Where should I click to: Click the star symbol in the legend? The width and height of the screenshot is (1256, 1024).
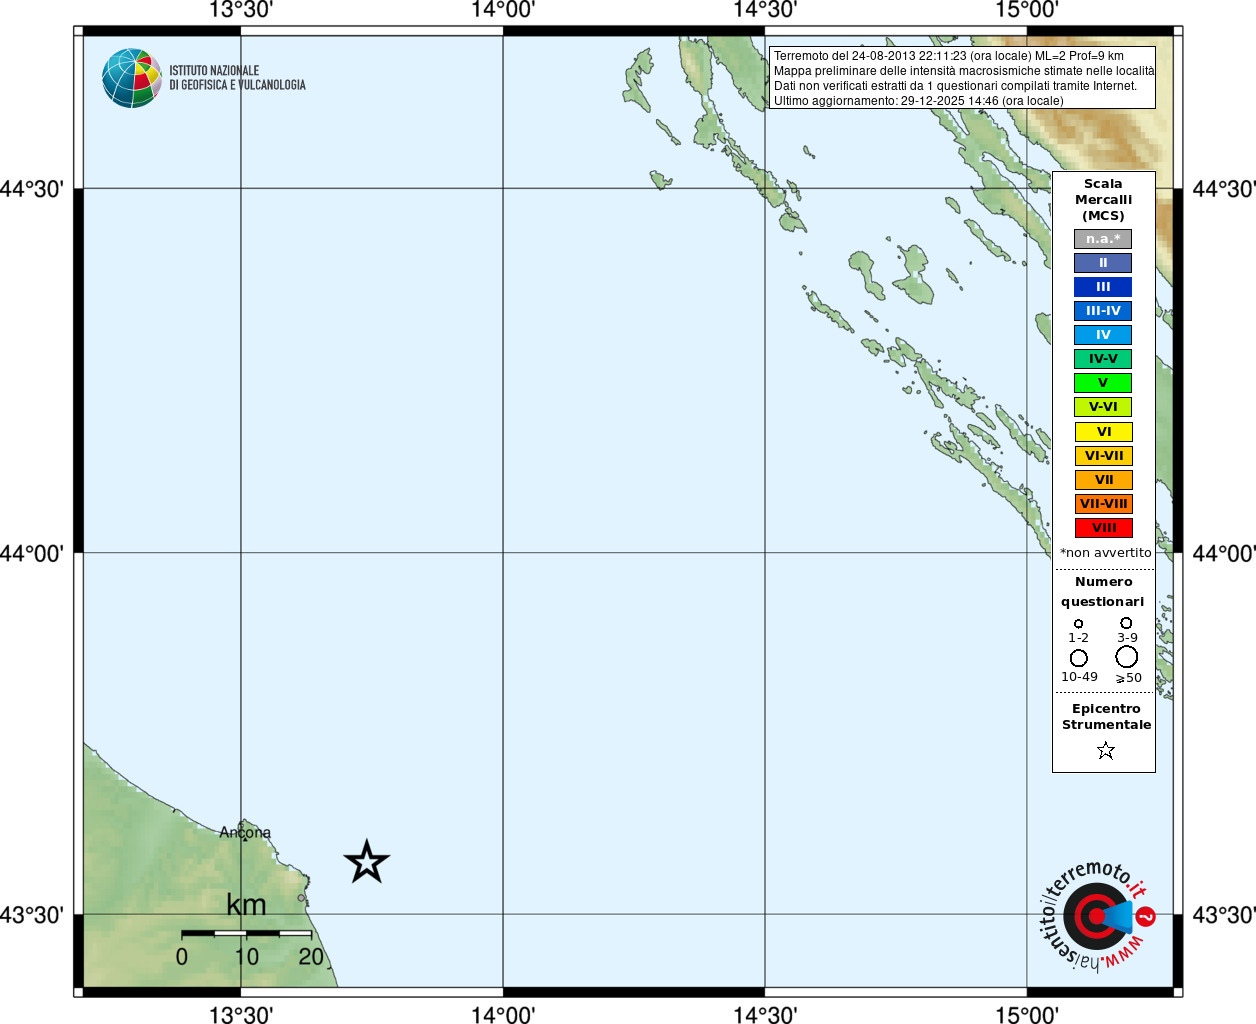(1105, 750)
